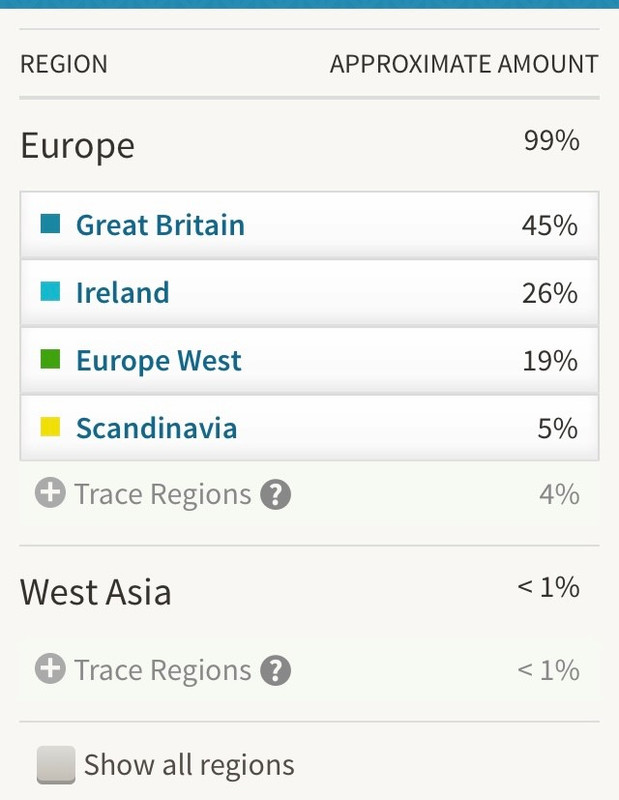
Task: Click the green Europe West color square
Action: 51,359
